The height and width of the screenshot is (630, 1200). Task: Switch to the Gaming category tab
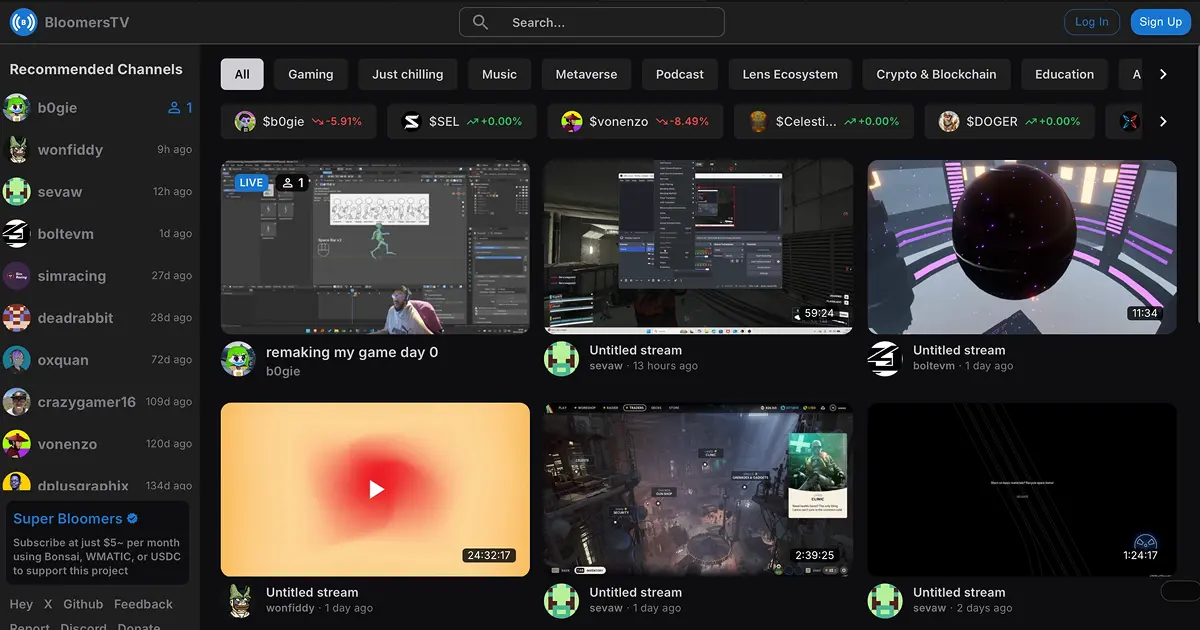tap(310, 73)
